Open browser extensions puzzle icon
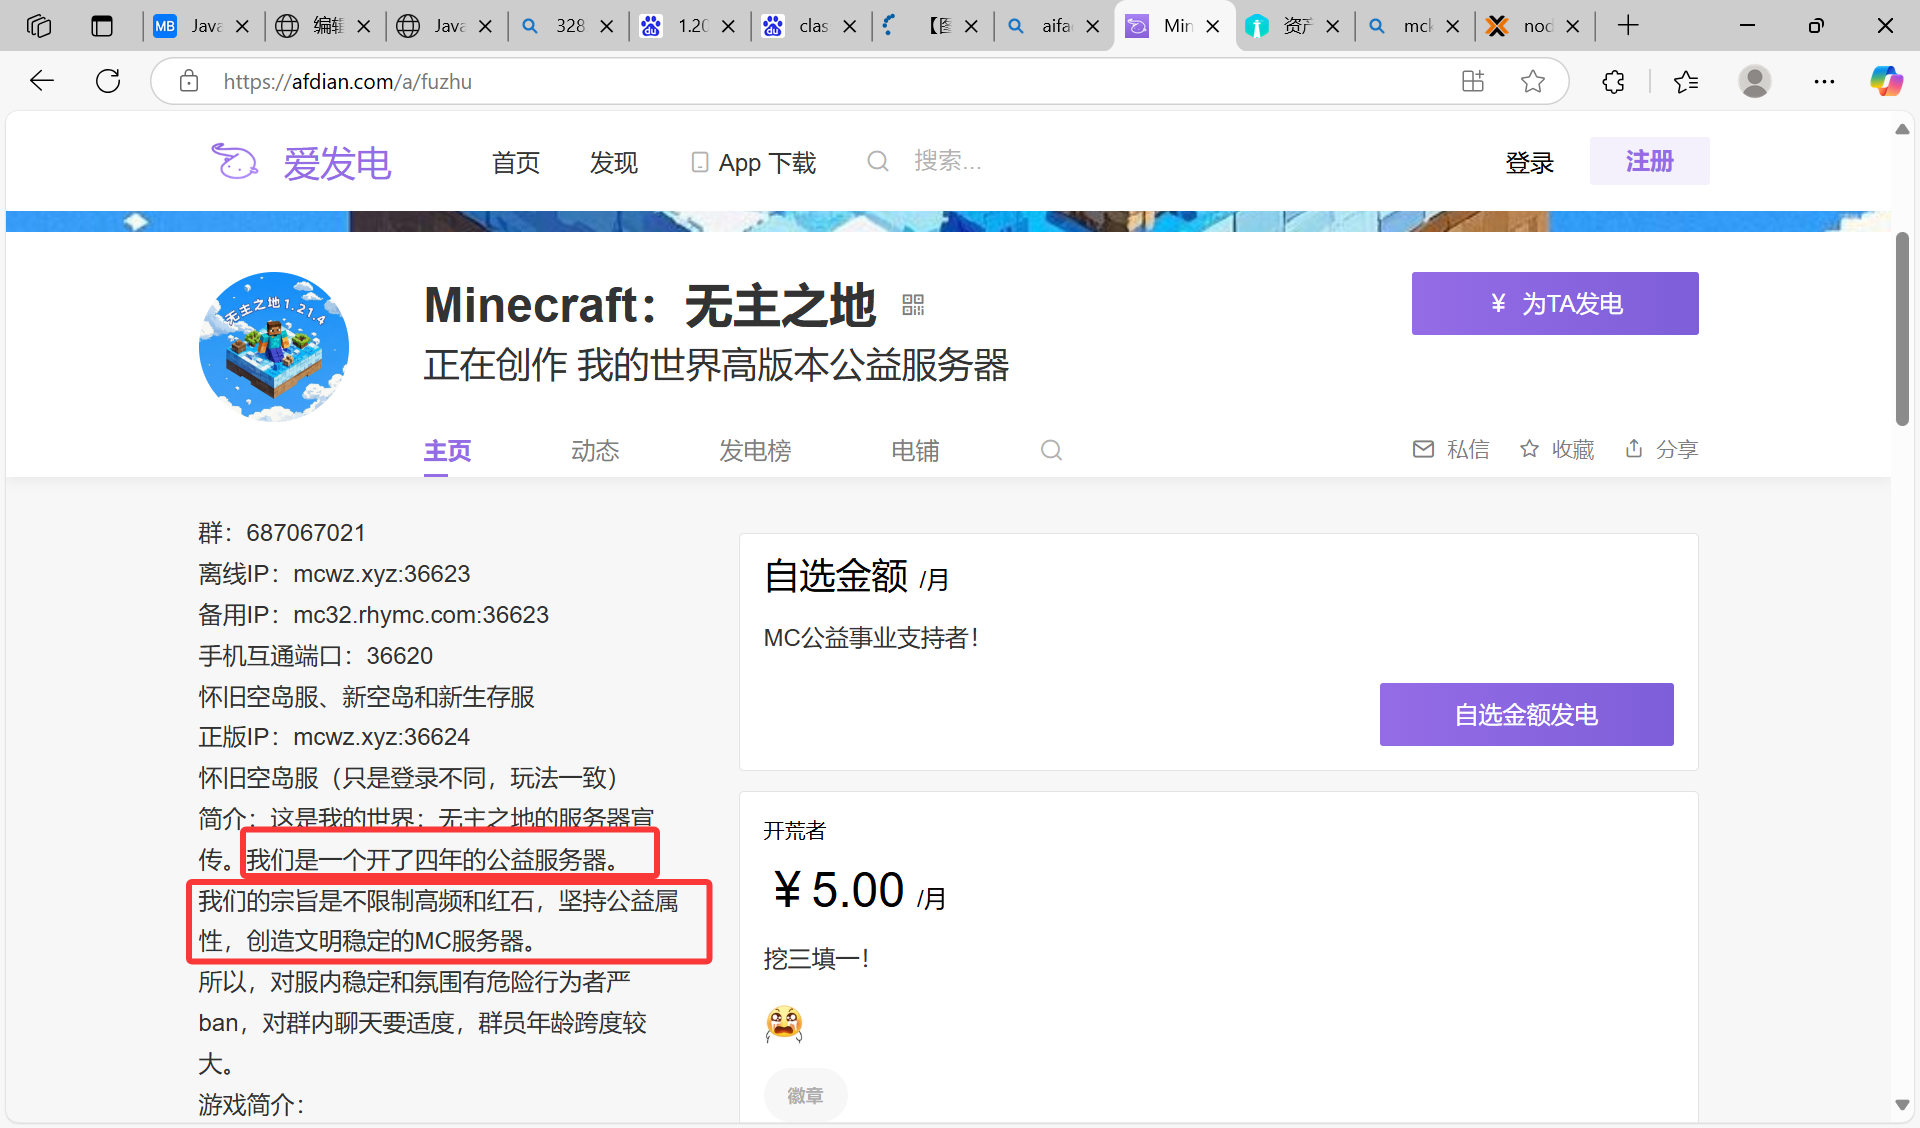The height and width of the screenshot is (1128, 1920). [x=1613, y=81]
